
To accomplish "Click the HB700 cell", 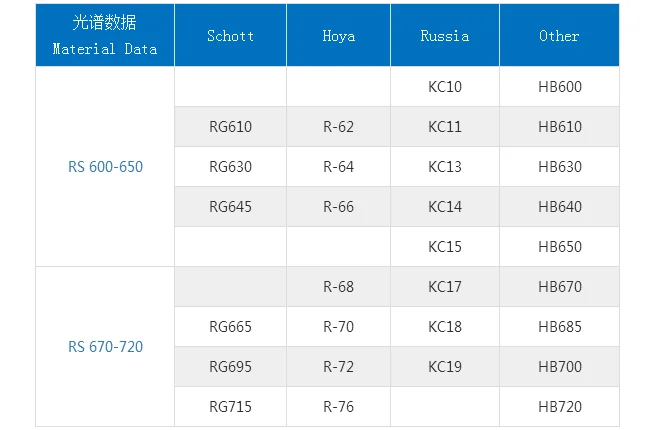I will [x=559, y=367].
